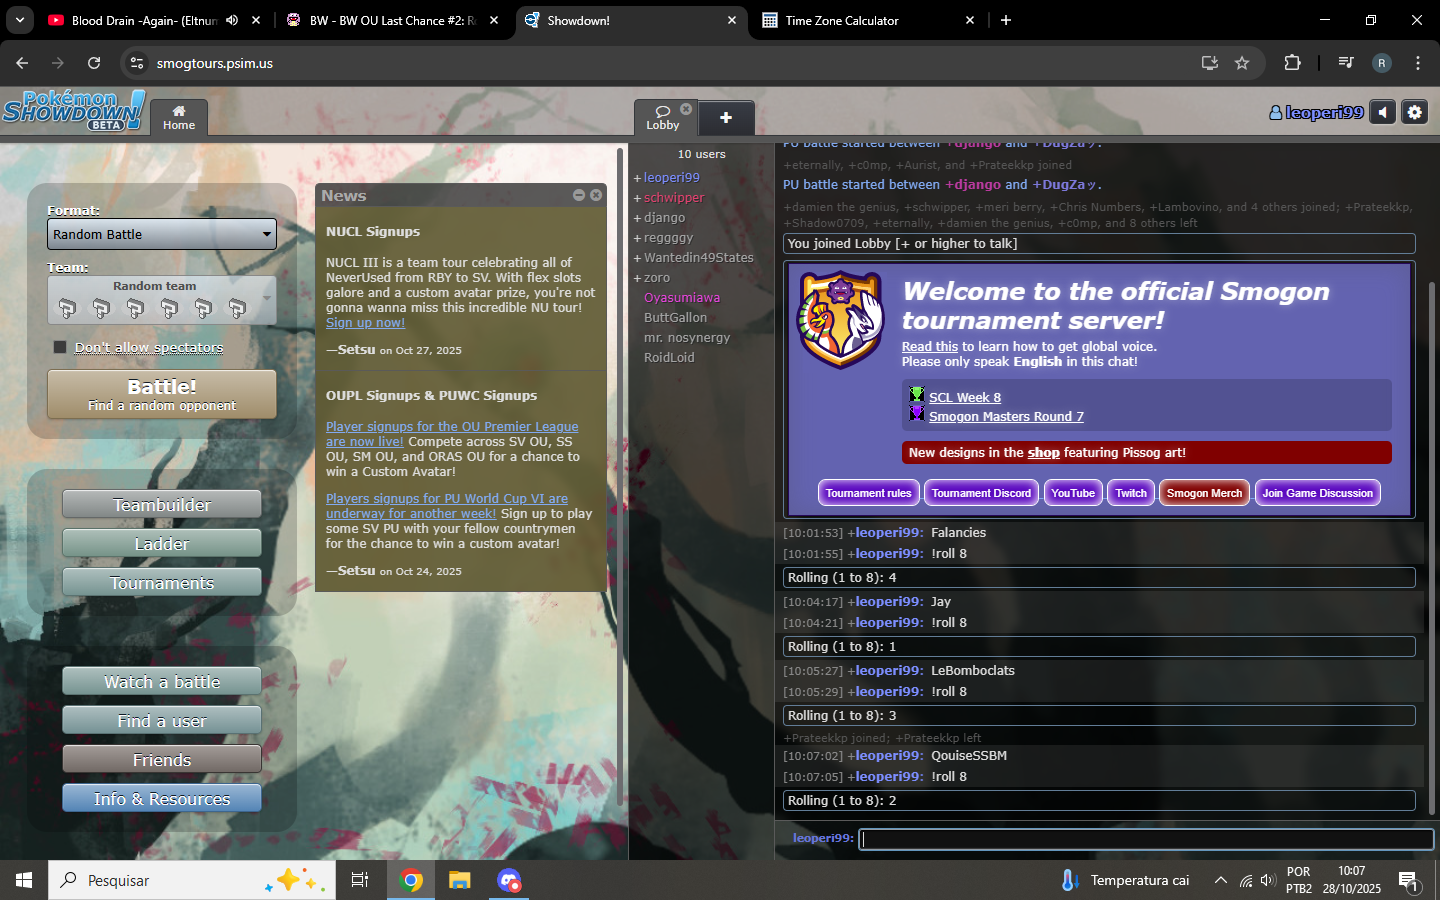Open OU Premier League signups link
Screen dimensions: 1440x900
(x=452, y=434)
